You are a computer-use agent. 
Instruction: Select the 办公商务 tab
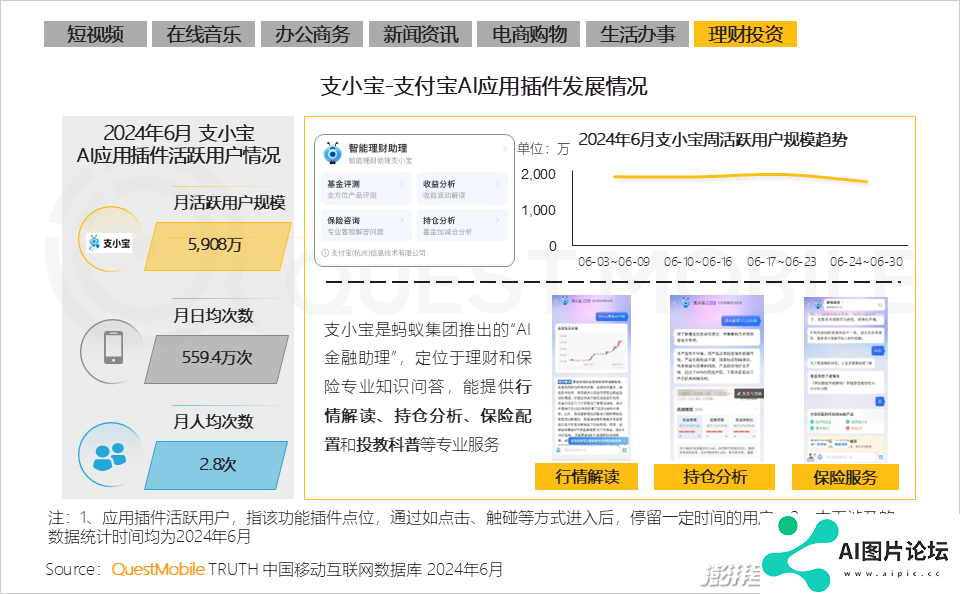click(312, 34)
